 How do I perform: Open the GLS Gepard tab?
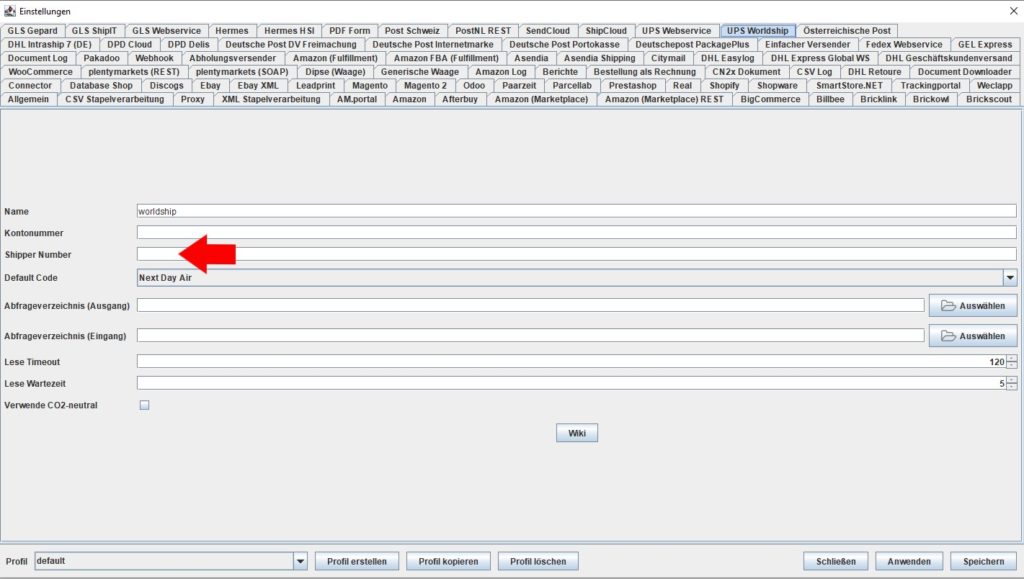33,31
